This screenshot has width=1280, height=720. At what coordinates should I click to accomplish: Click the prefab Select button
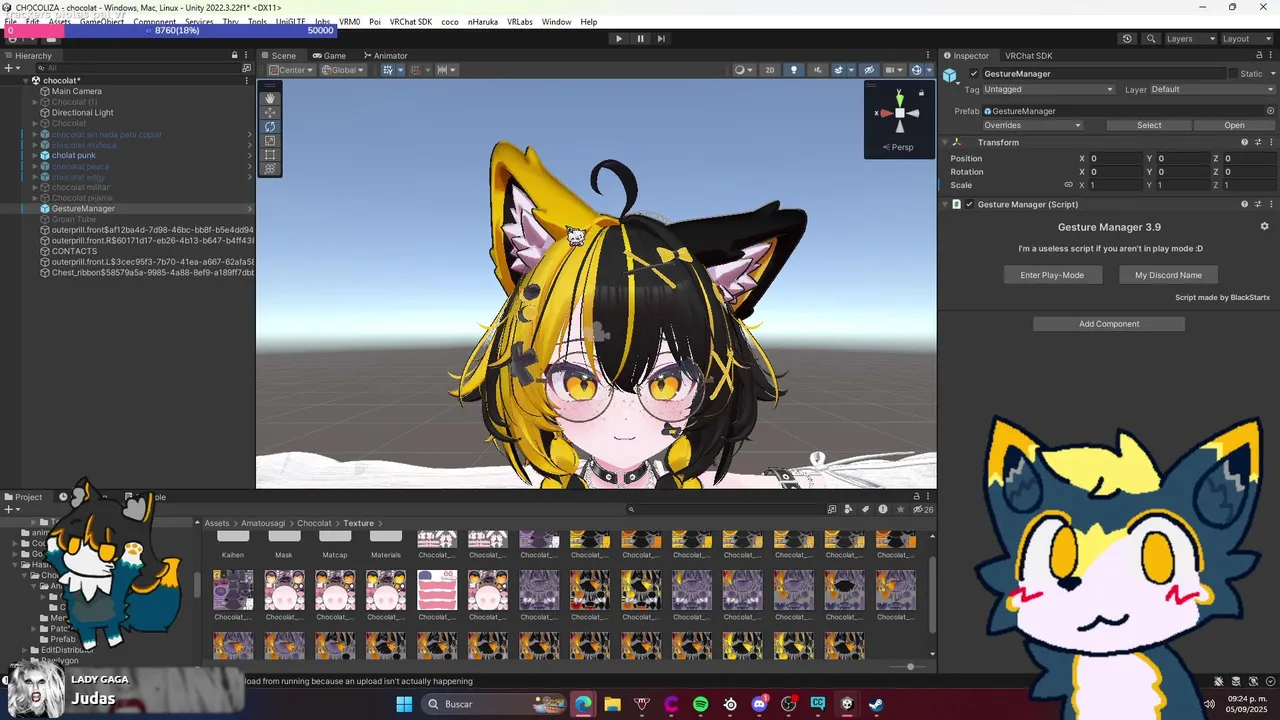(x=1149, y=126)
